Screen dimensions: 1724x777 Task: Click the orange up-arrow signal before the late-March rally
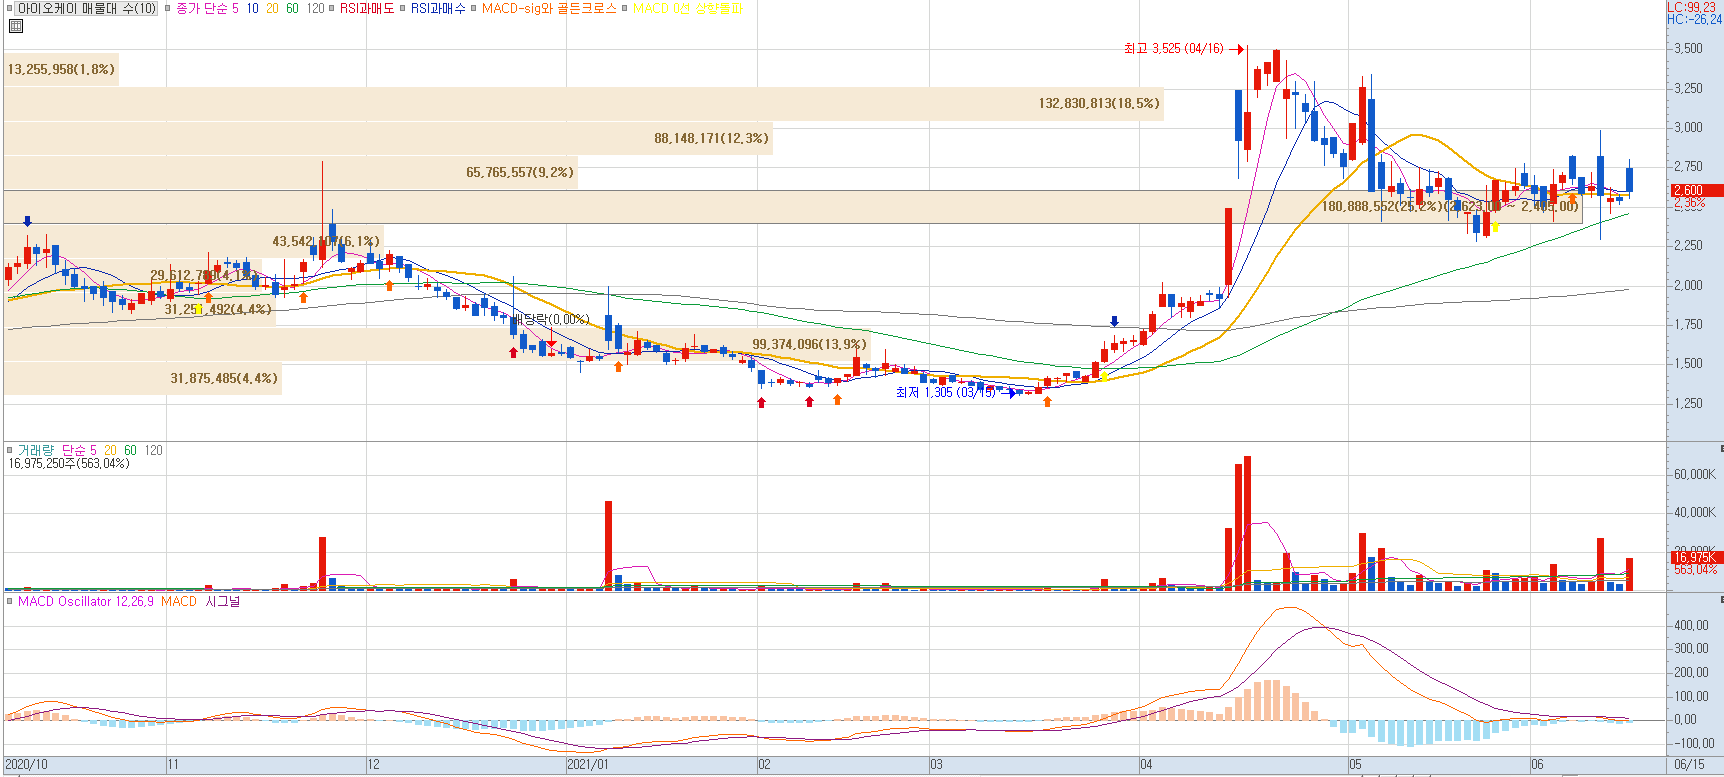click(x=1047, y=401)
